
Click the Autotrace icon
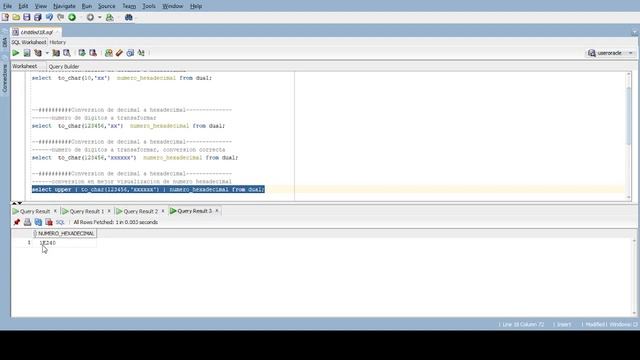click(x=56, y=53)
